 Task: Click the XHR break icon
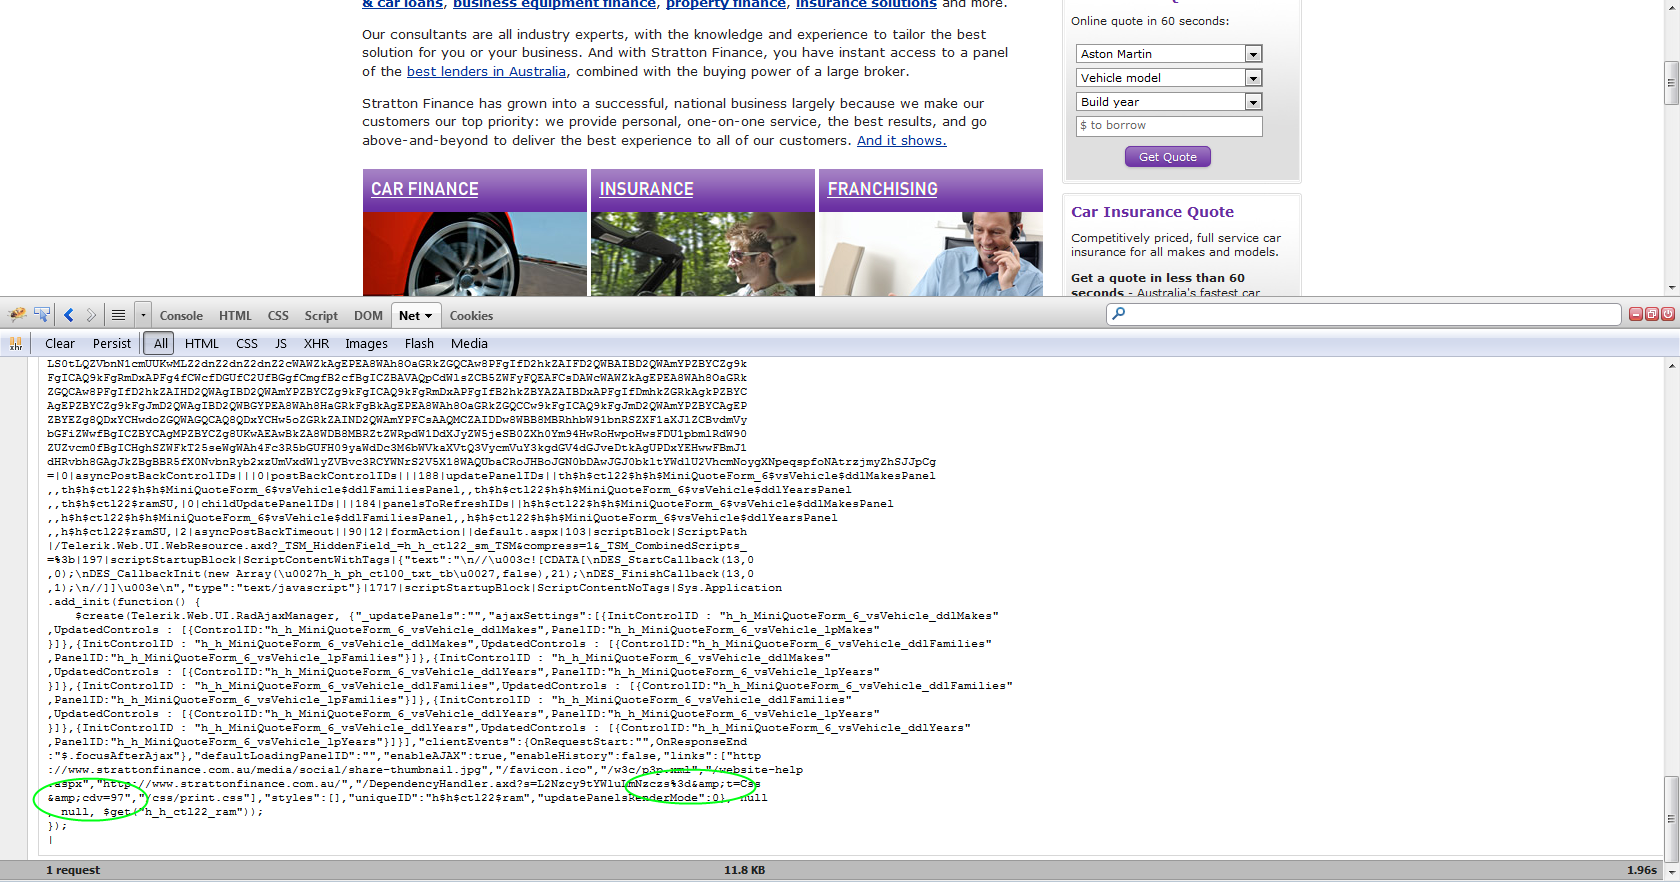(16, 343)
